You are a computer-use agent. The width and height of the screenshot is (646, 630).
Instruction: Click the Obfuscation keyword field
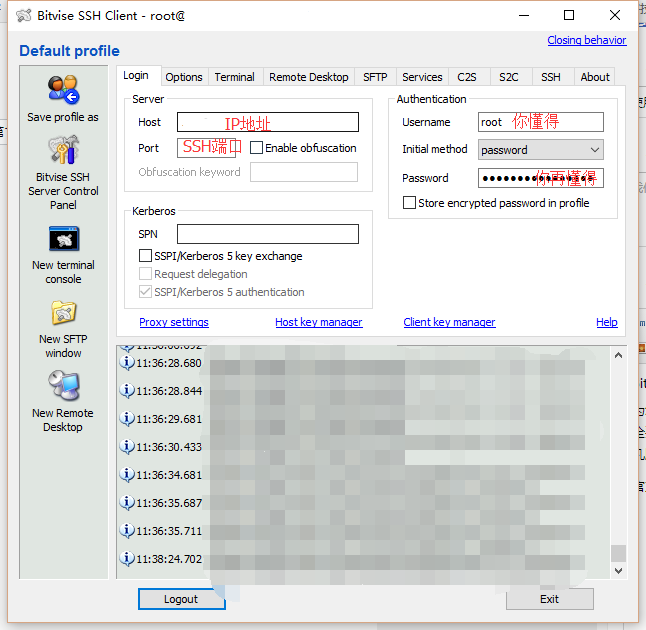tap(304, 172)
